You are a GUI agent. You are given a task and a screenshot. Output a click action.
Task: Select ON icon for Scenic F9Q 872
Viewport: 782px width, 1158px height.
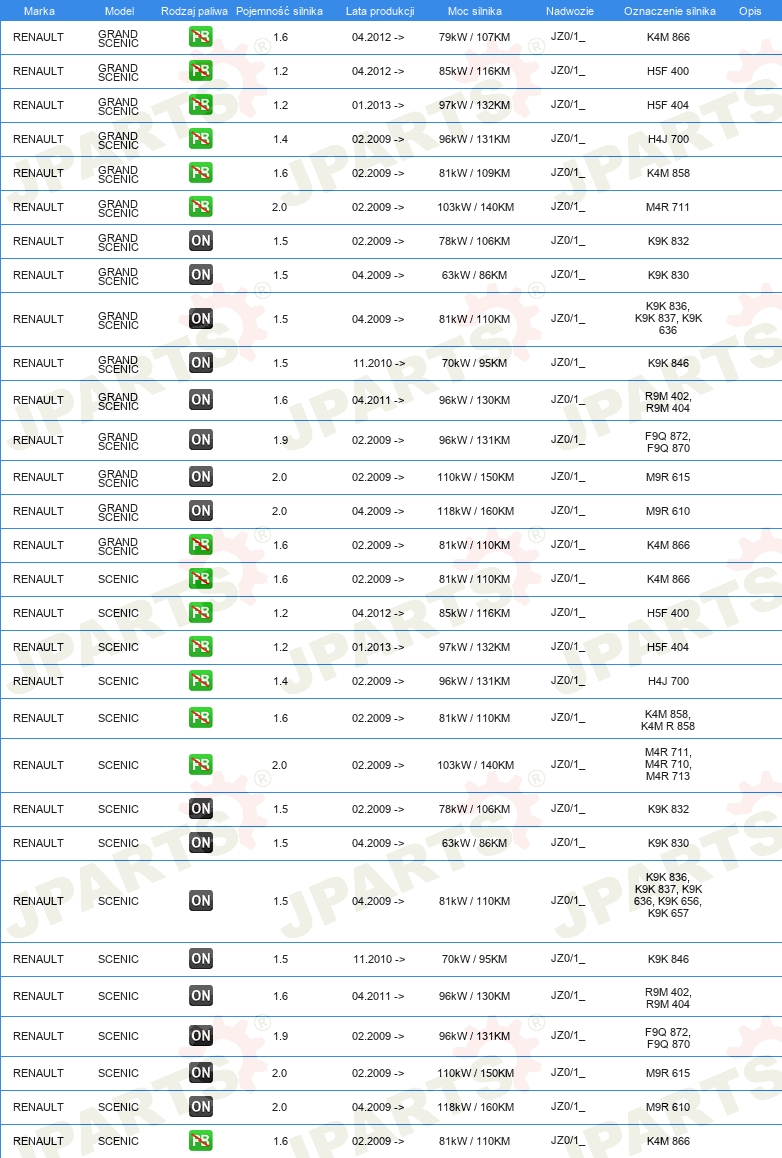point(200,1035)
